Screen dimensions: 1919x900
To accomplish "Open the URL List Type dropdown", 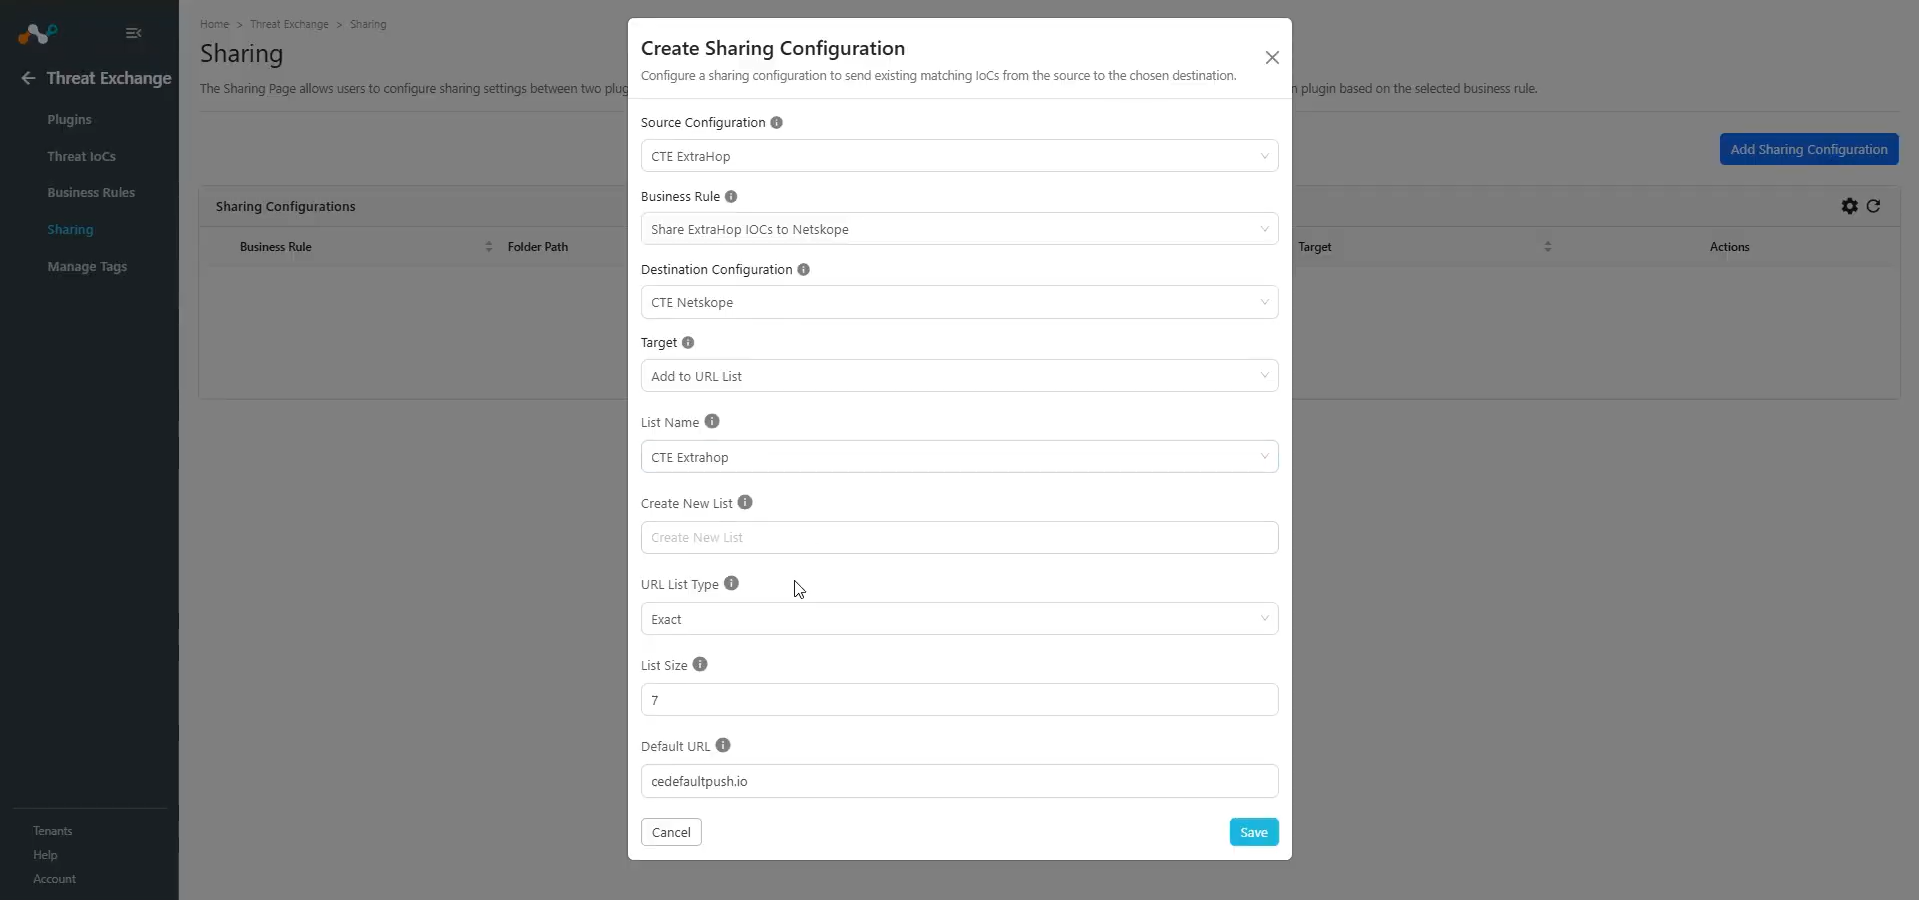I will 959,619.
